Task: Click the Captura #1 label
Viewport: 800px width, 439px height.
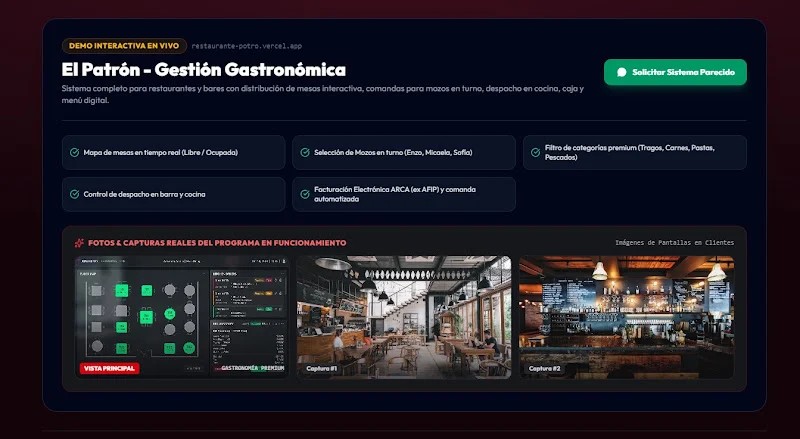Action: point(321,368)
